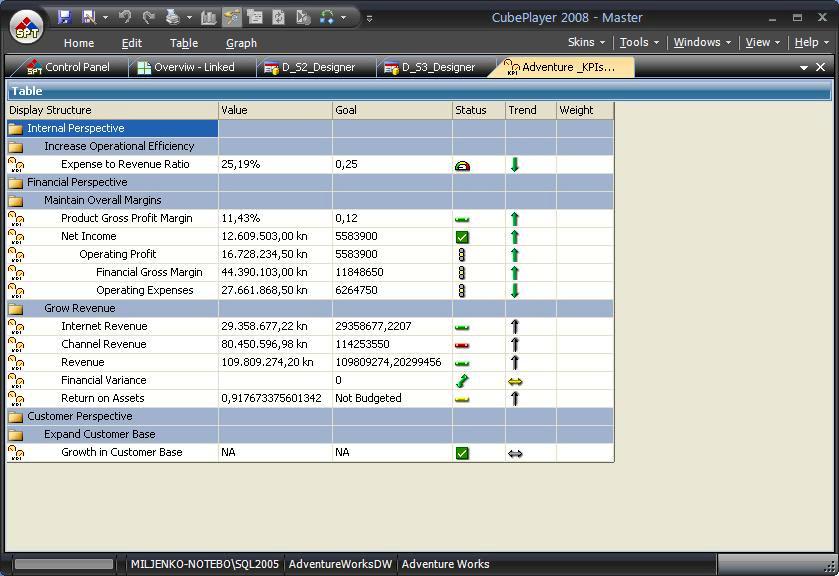Click the bar chart toolbar icon
Screen dimensions: 839x576
point(208,17)
